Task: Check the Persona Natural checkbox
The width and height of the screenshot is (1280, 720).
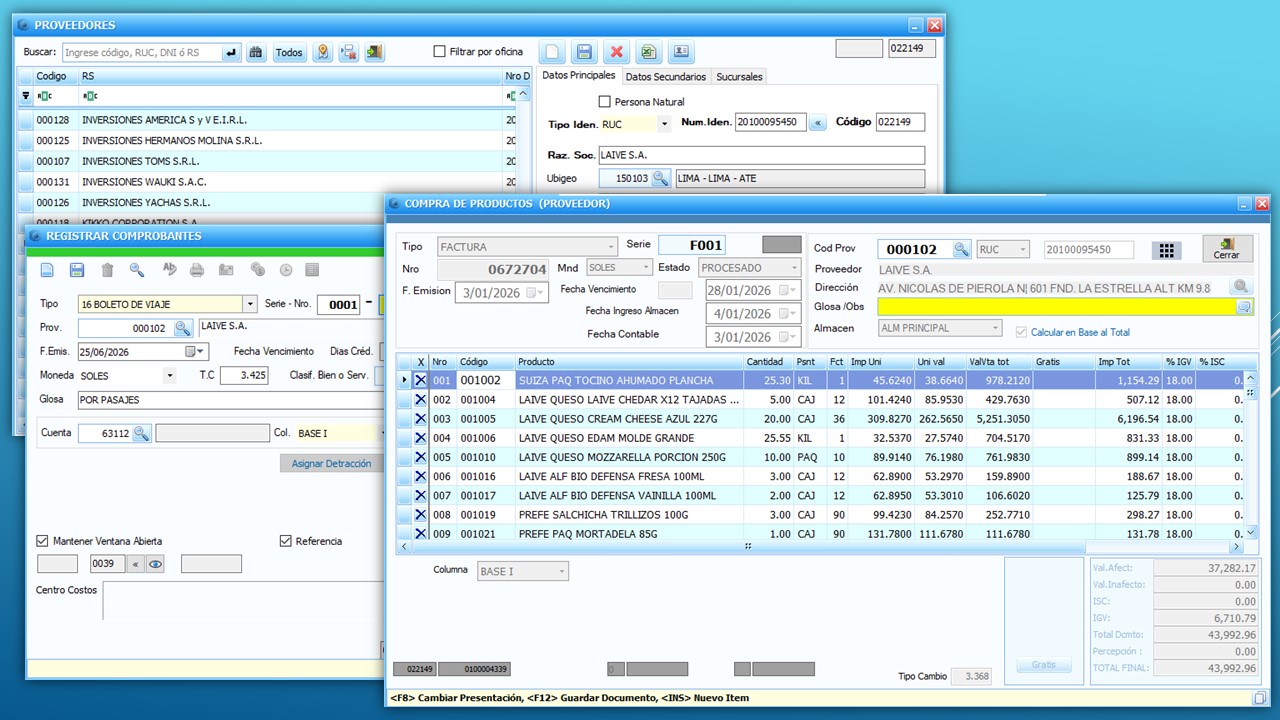Action: click(604, 102)
